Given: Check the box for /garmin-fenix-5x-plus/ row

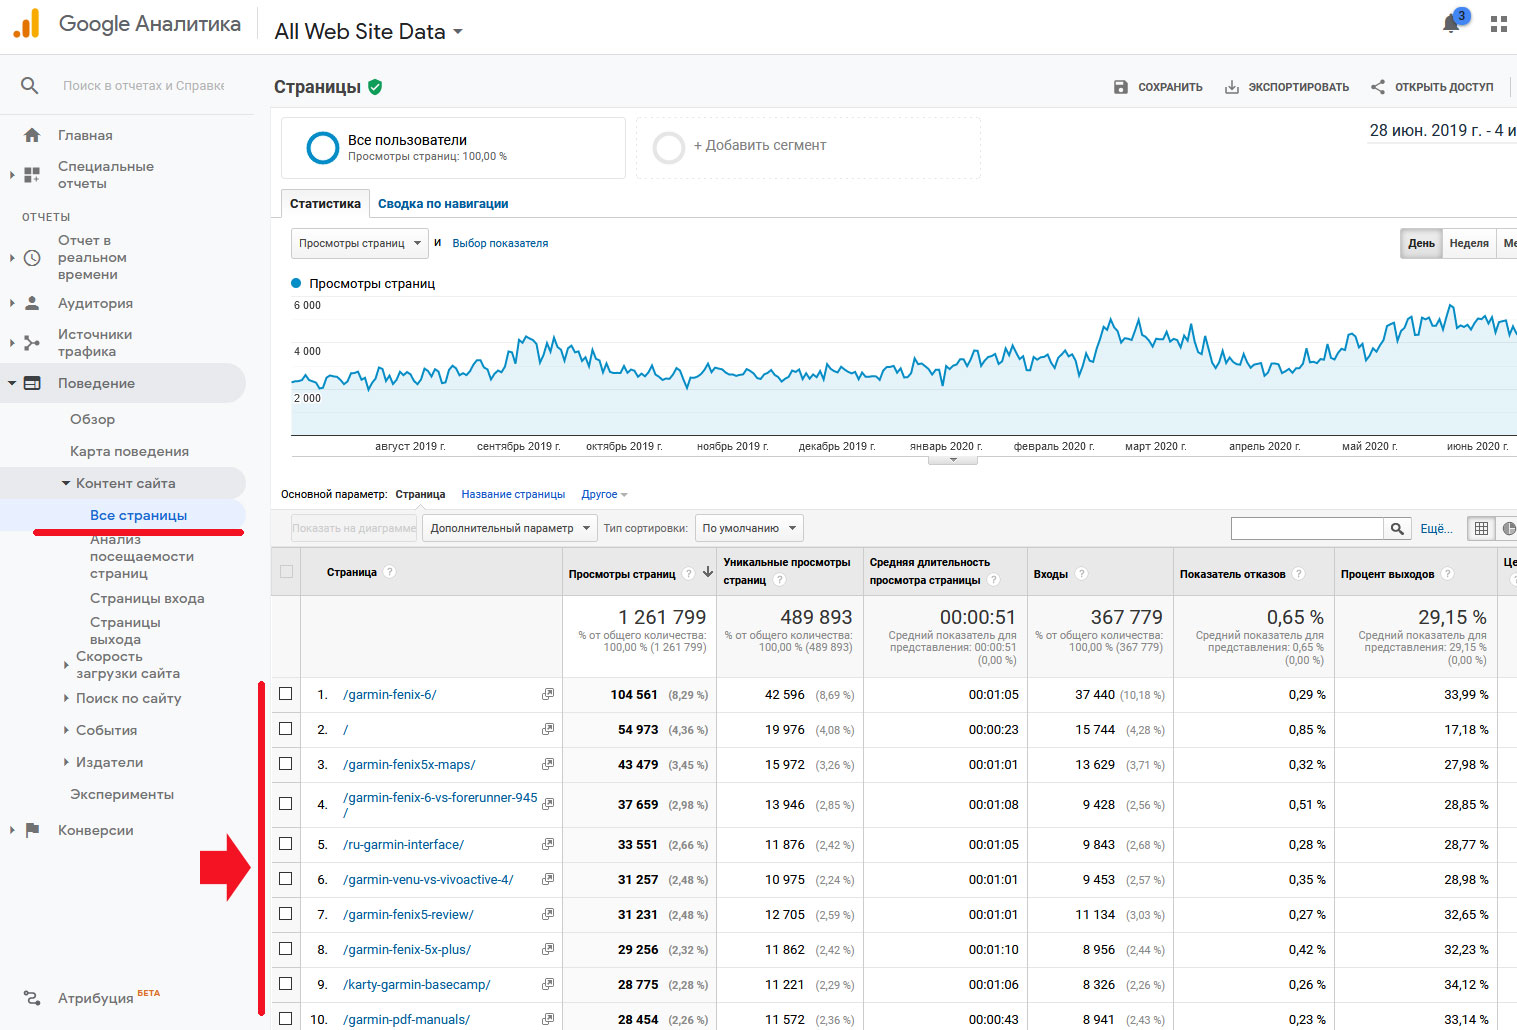Looking at the screenshot, I should point(286,949).
